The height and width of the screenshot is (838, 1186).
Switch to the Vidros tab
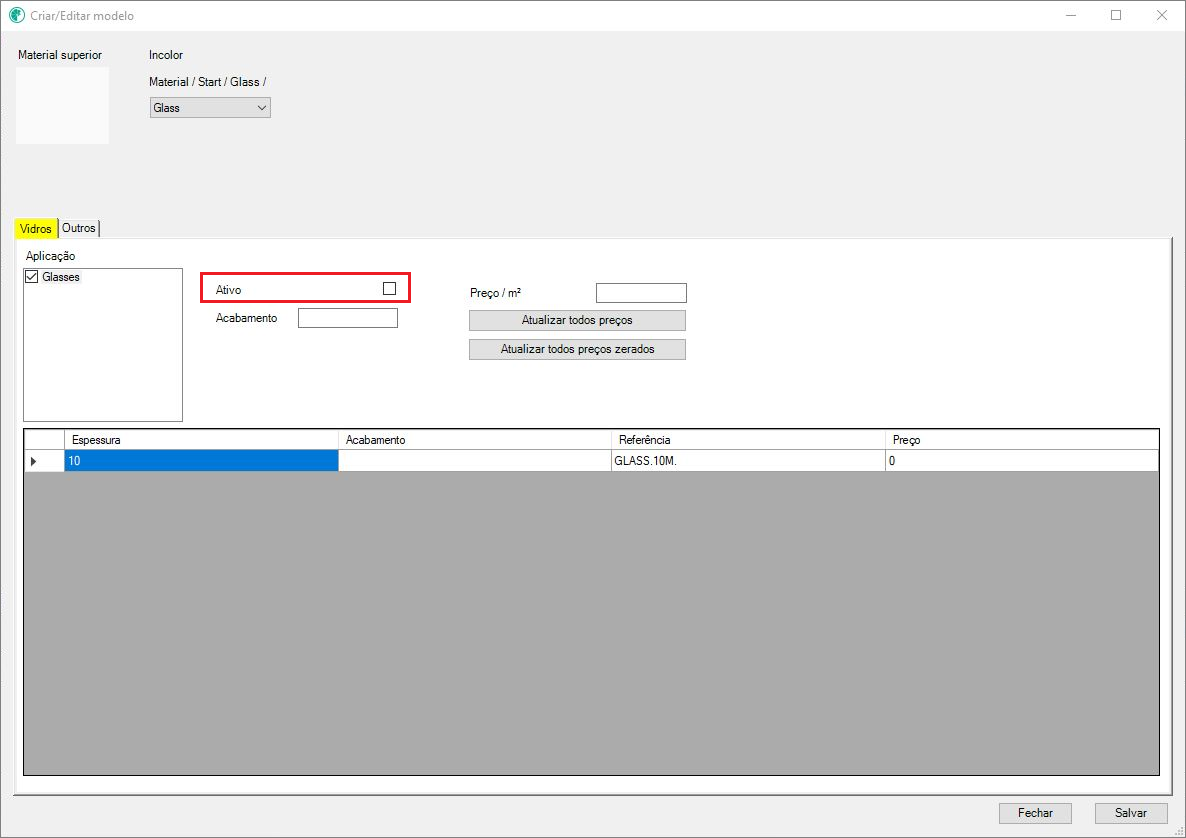[36, 228]
